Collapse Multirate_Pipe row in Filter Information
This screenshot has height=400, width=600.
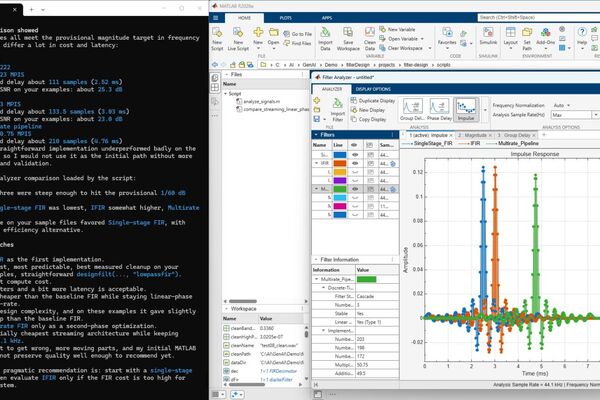tap(316, 279)
